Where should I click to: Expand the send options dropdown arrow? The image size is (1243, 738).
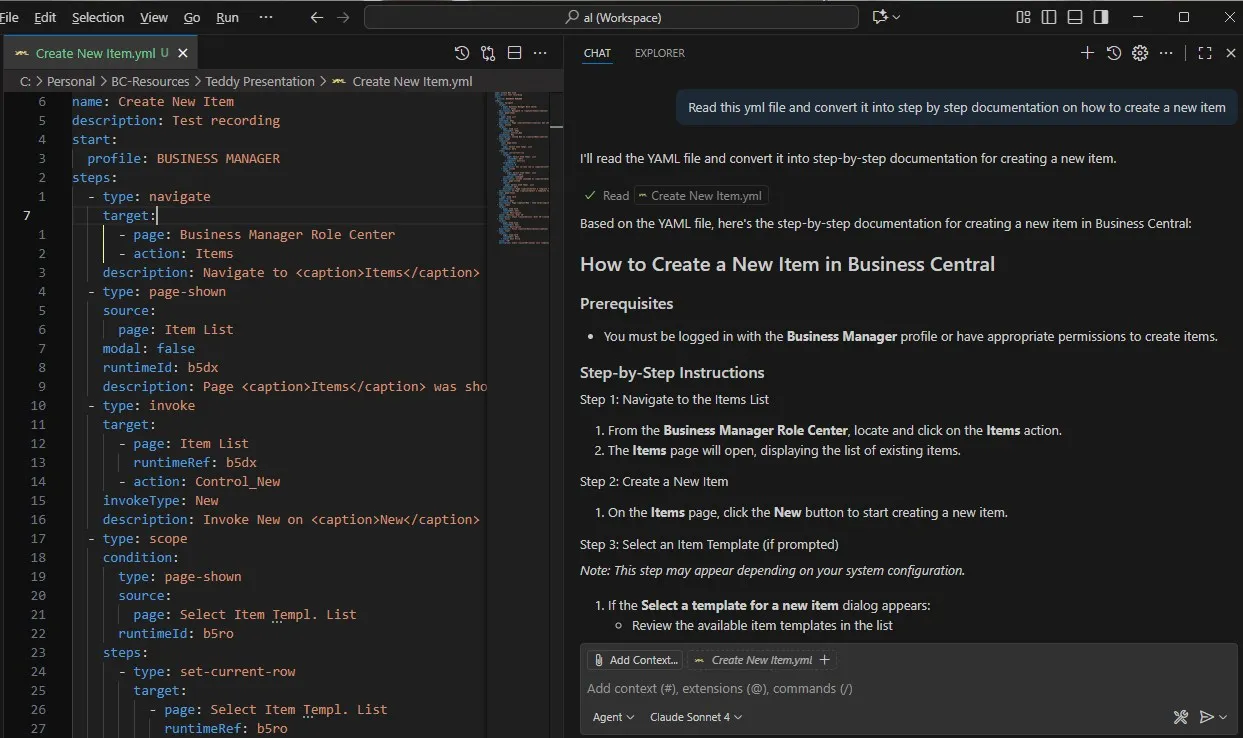click(x=1223, y=717)
